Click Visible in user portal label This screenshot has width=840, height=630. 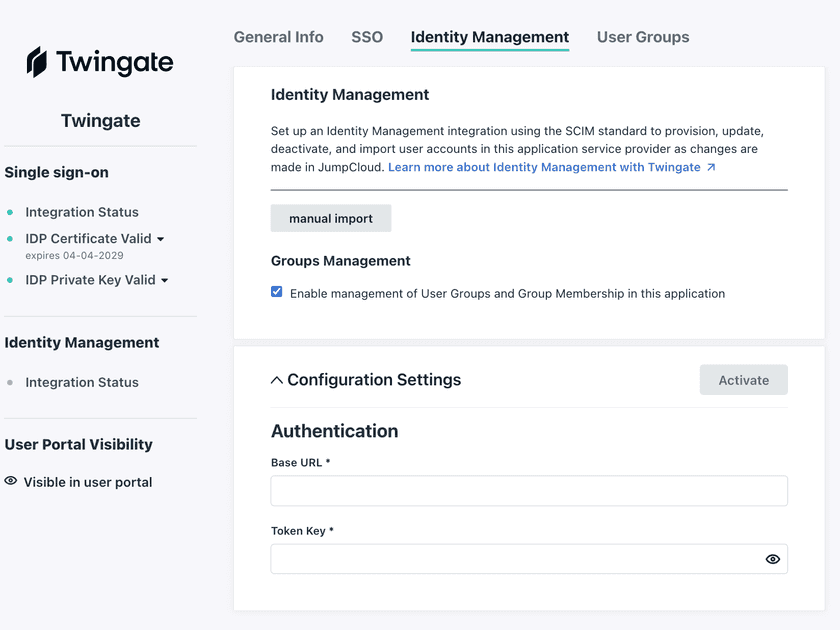pyautogui.click(x=88, y=482)
